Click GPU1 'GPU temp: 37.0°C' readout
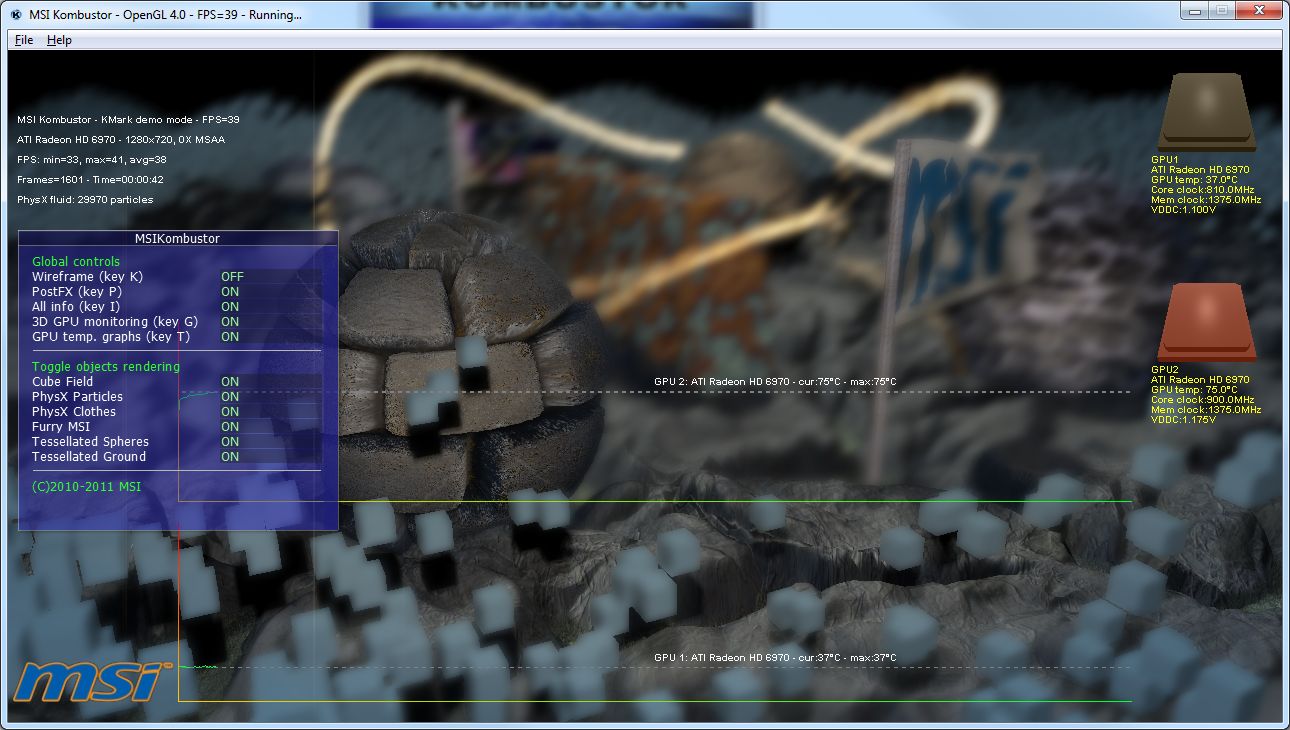Viewport: 1290px width, 730px height. pos(1194,180)
